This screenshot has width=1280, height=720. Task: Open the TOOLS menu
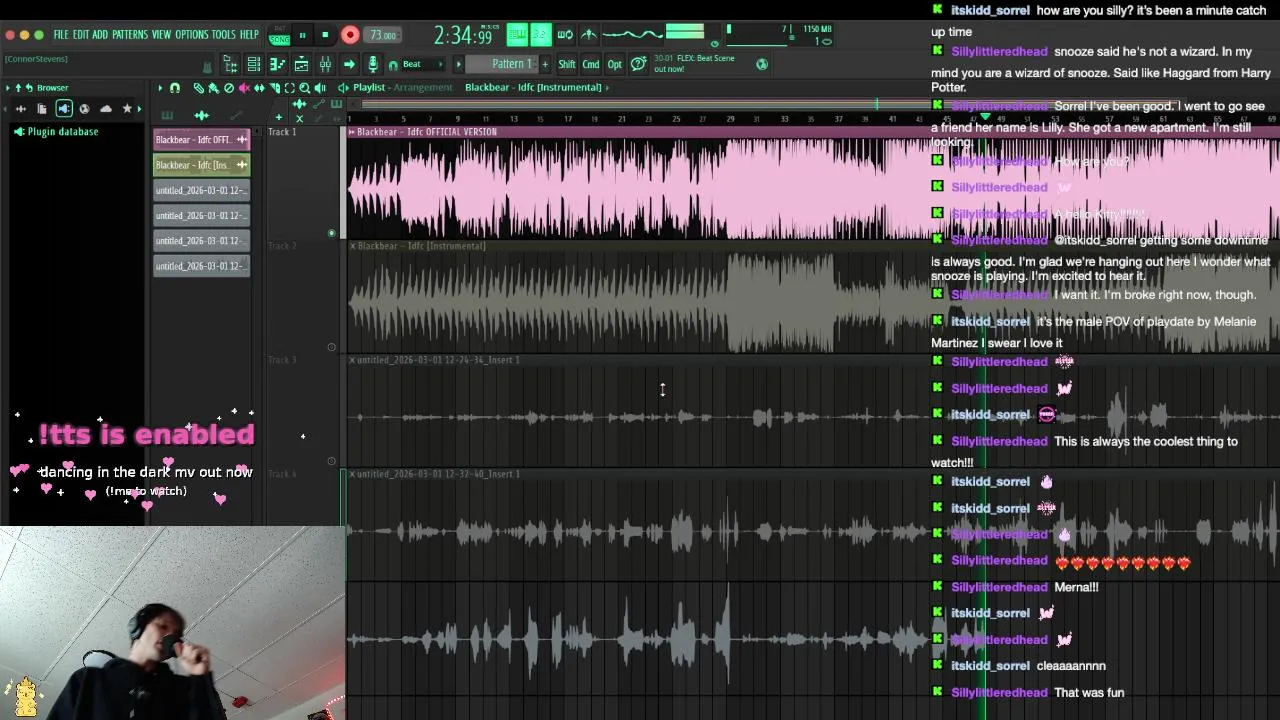224,35
